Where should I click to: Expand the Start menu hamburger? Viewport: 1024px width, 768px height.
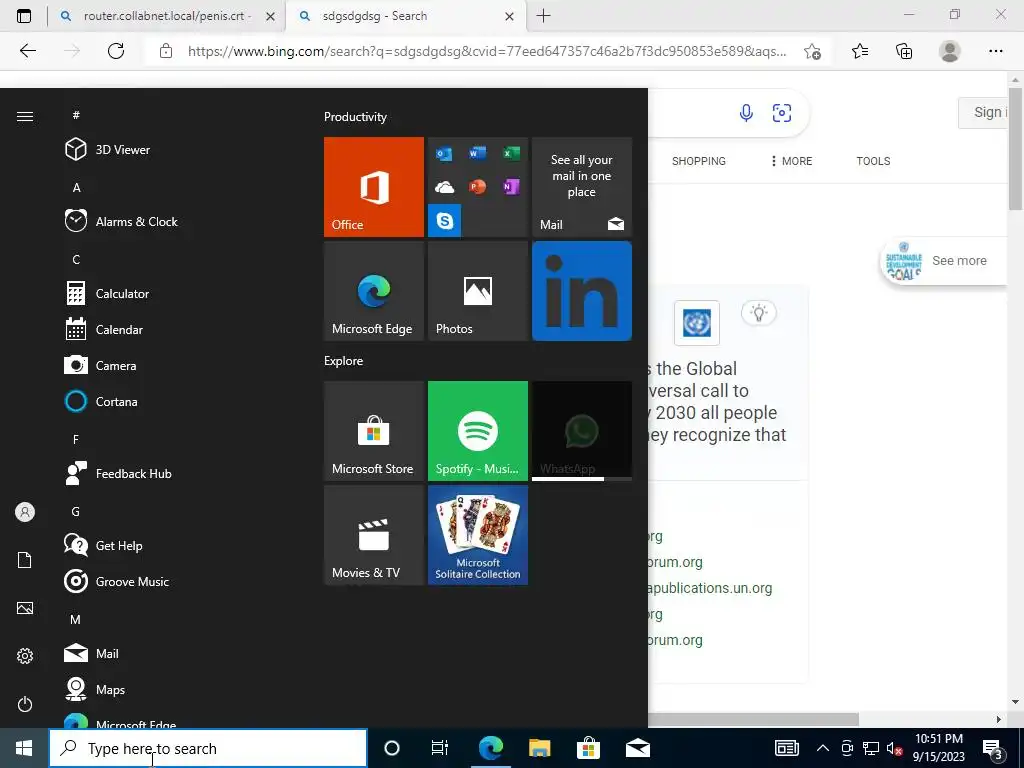point(25,116)
